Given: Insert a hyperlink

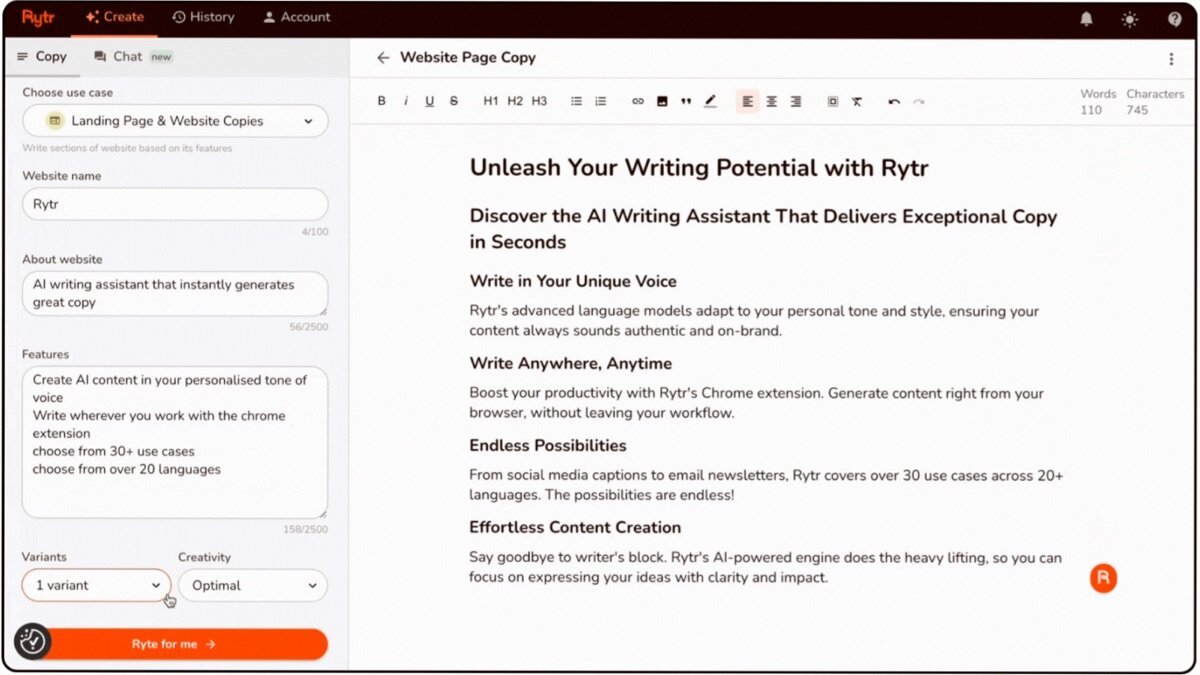Looking at the screenshot, I should [638, 101].
